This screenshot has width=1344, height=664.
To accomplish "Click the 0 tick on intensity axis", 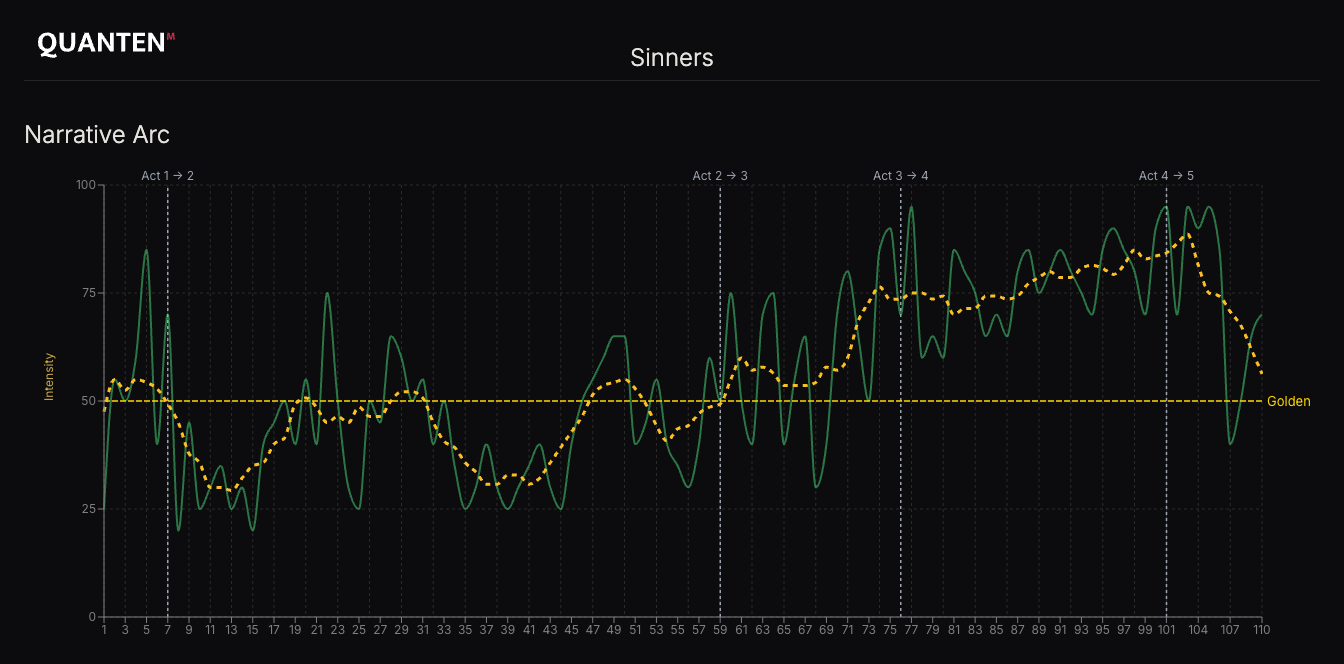I will pyautogui.click(x=91, y=617).
